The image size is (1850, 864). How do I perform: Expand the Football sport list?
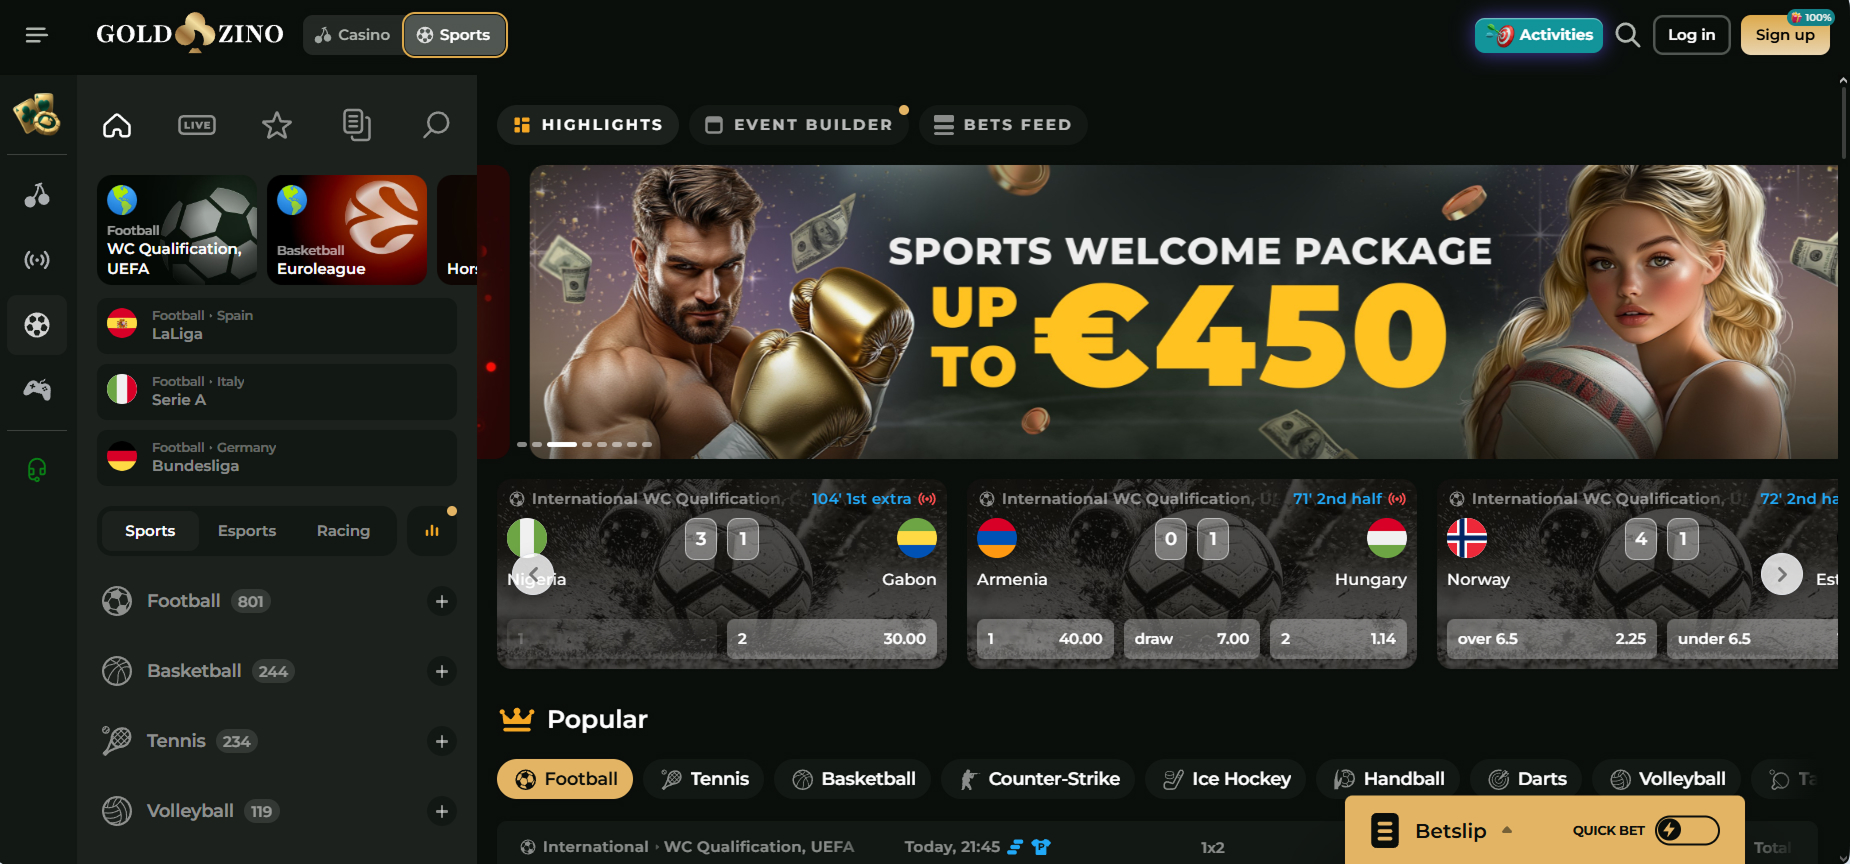tap(442, 601)
